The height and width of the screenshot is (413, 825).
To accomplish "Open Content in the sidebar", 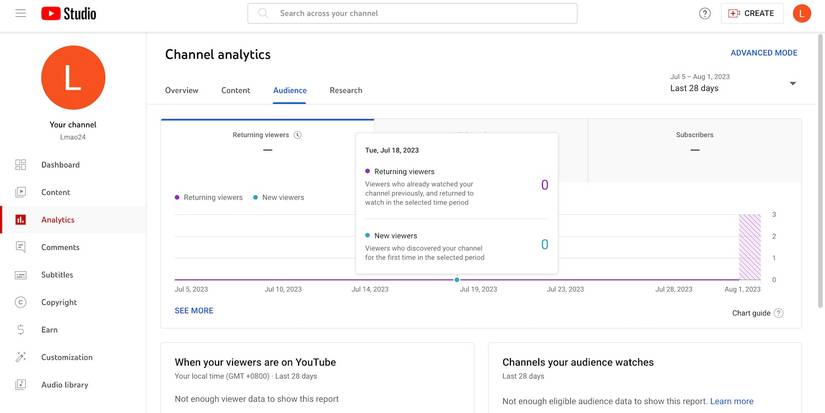I will 73,192.
